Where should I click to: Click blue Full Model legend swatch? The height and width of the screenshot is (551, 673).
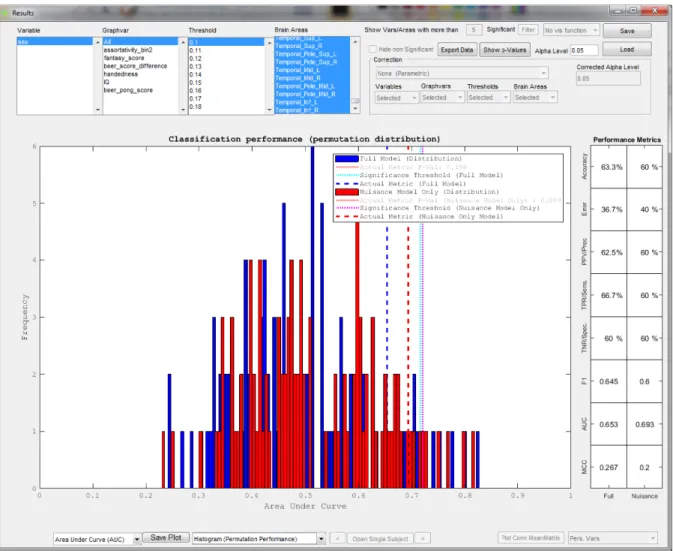click(347, 159)
